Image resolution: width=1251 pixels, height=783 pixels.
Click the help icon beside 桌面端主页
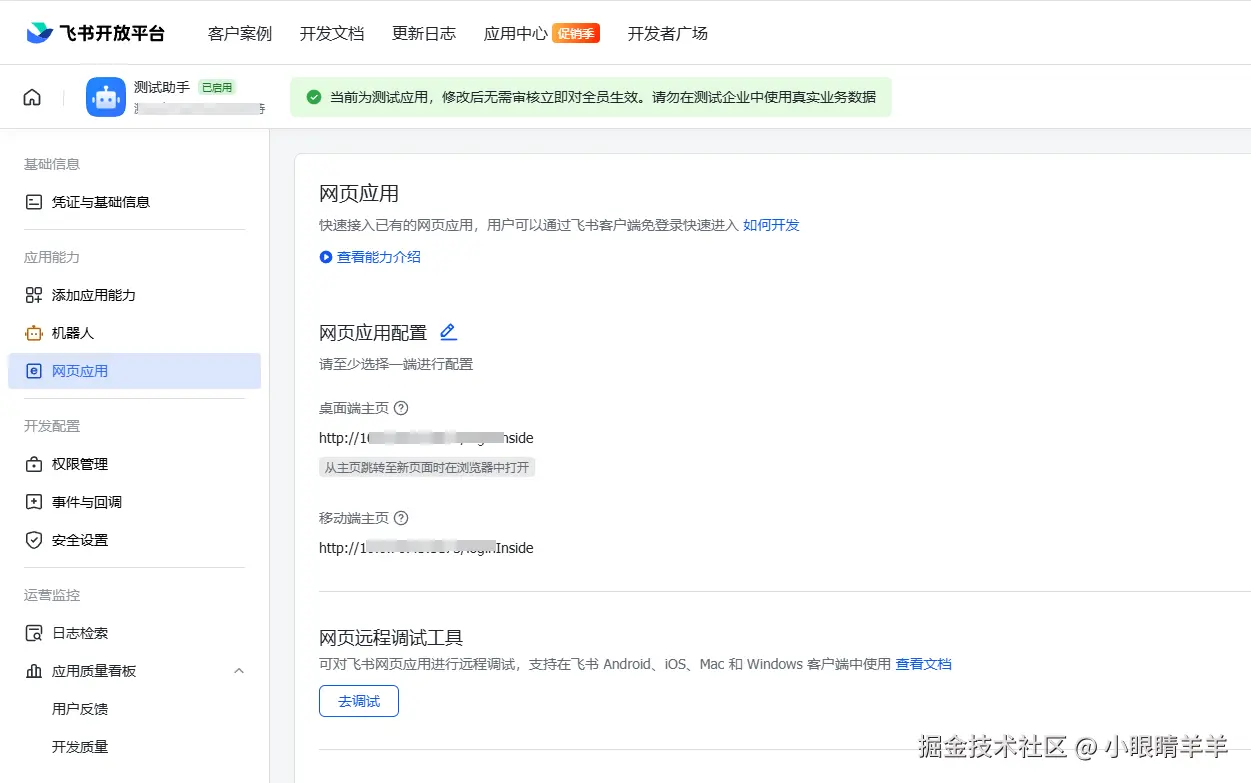pos(401,408)
